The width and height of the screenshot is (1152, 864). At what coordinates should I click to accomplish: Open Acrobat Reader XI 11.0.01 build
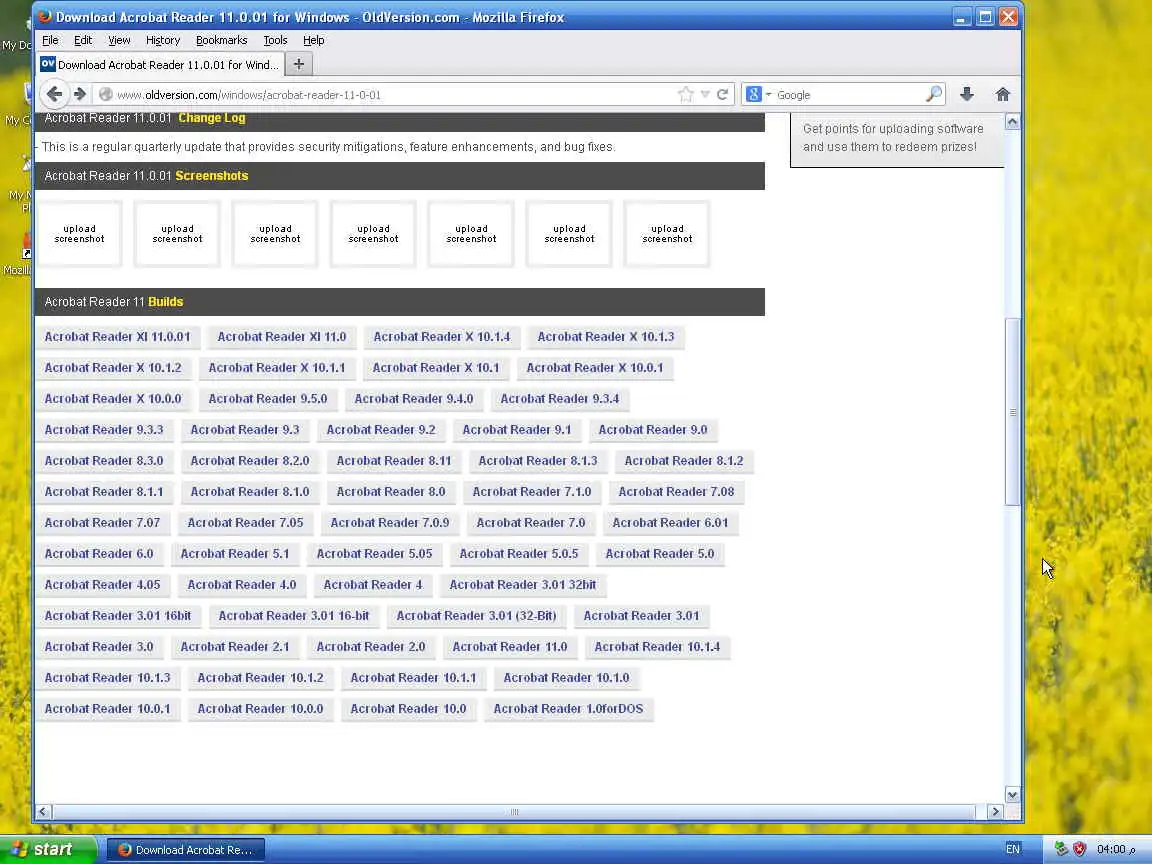[x=118, y=336]
